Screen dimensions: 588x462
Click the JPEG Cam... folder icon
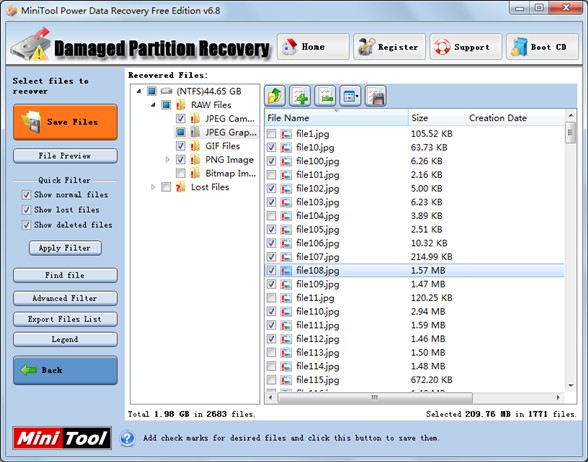tap(195, 118)
